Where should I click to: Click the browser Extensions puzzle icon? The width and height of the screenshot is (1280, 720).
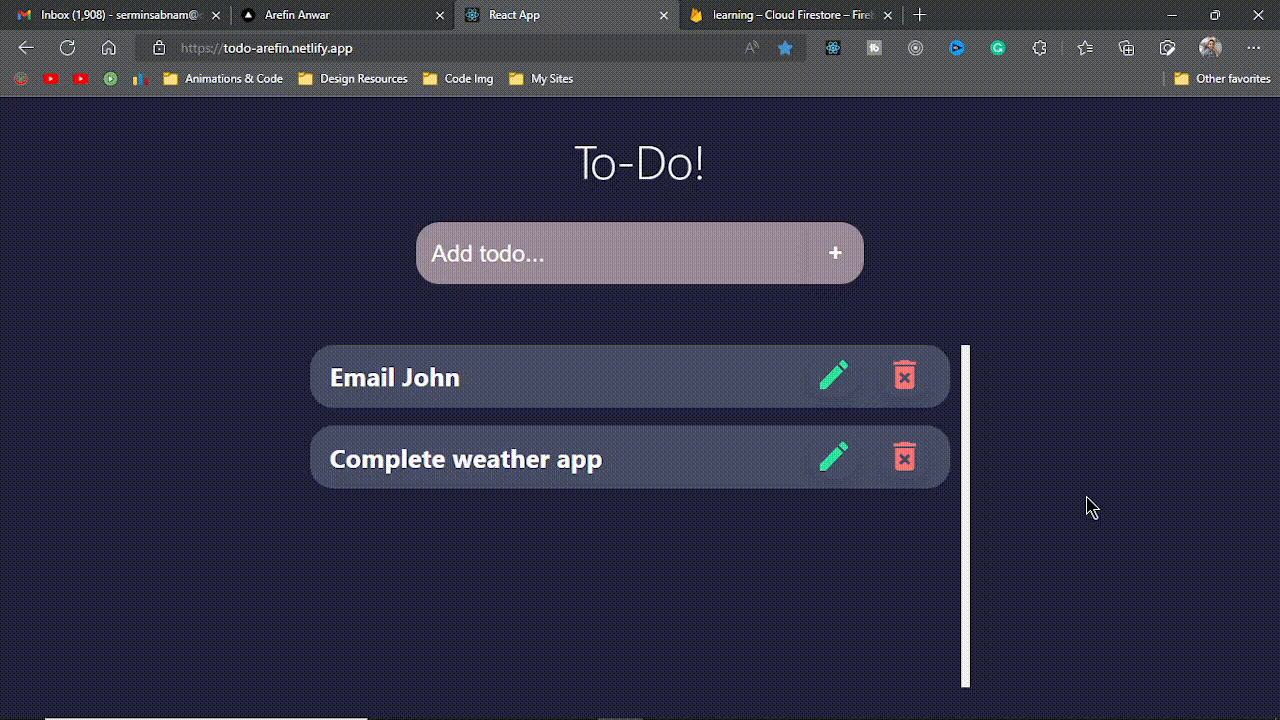coord(1040,48)
